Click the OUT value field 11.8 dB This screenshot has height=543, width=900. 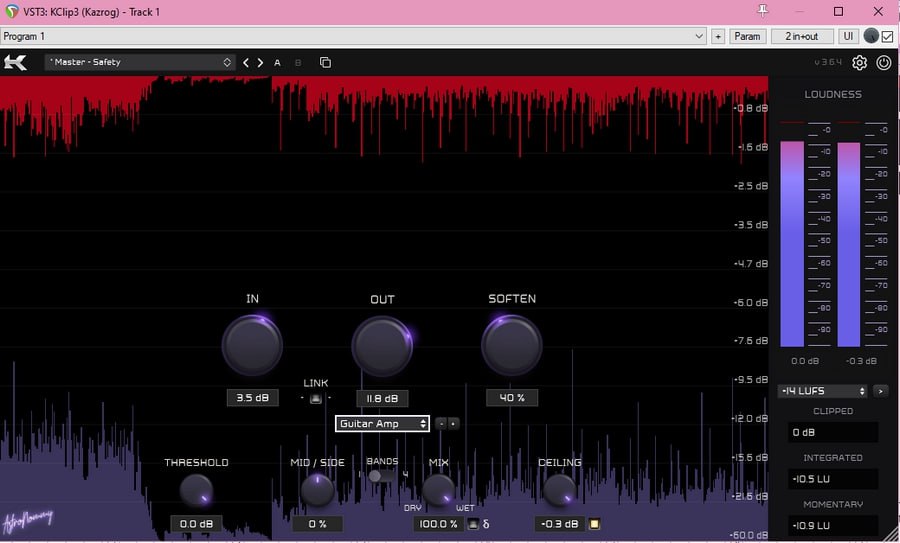382,398
